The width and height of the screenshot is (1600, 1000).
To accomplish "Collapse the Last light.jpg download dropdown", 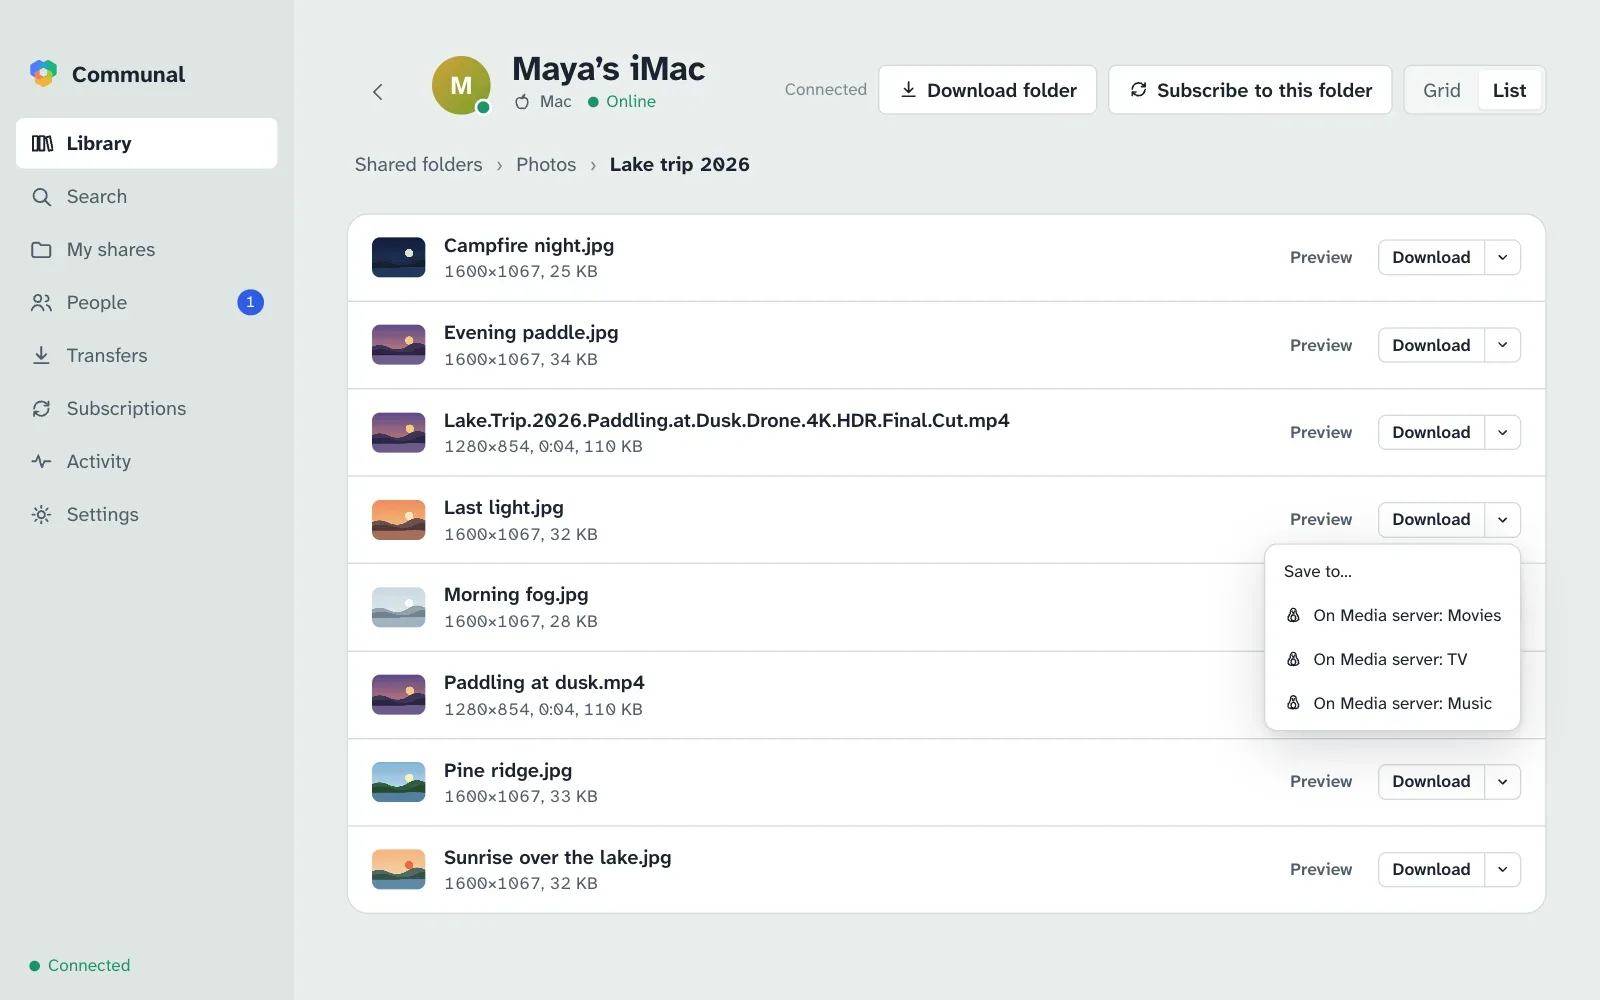I will coord(1502,519).
